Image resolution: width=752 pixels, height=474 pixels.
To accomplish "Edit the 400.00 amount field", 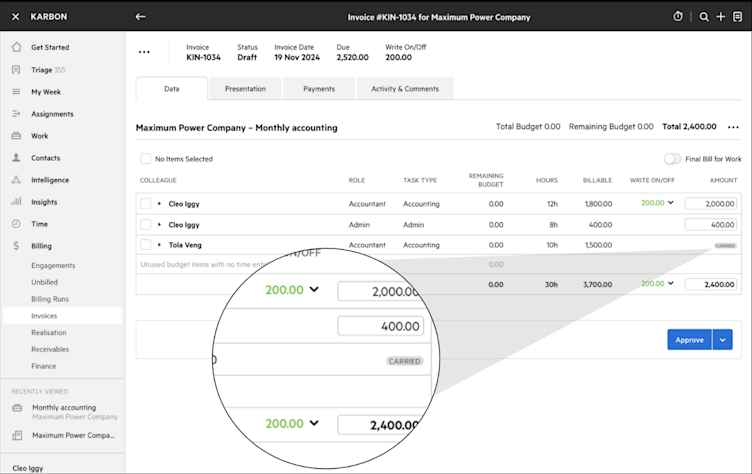I will click(x=711, y=224).
